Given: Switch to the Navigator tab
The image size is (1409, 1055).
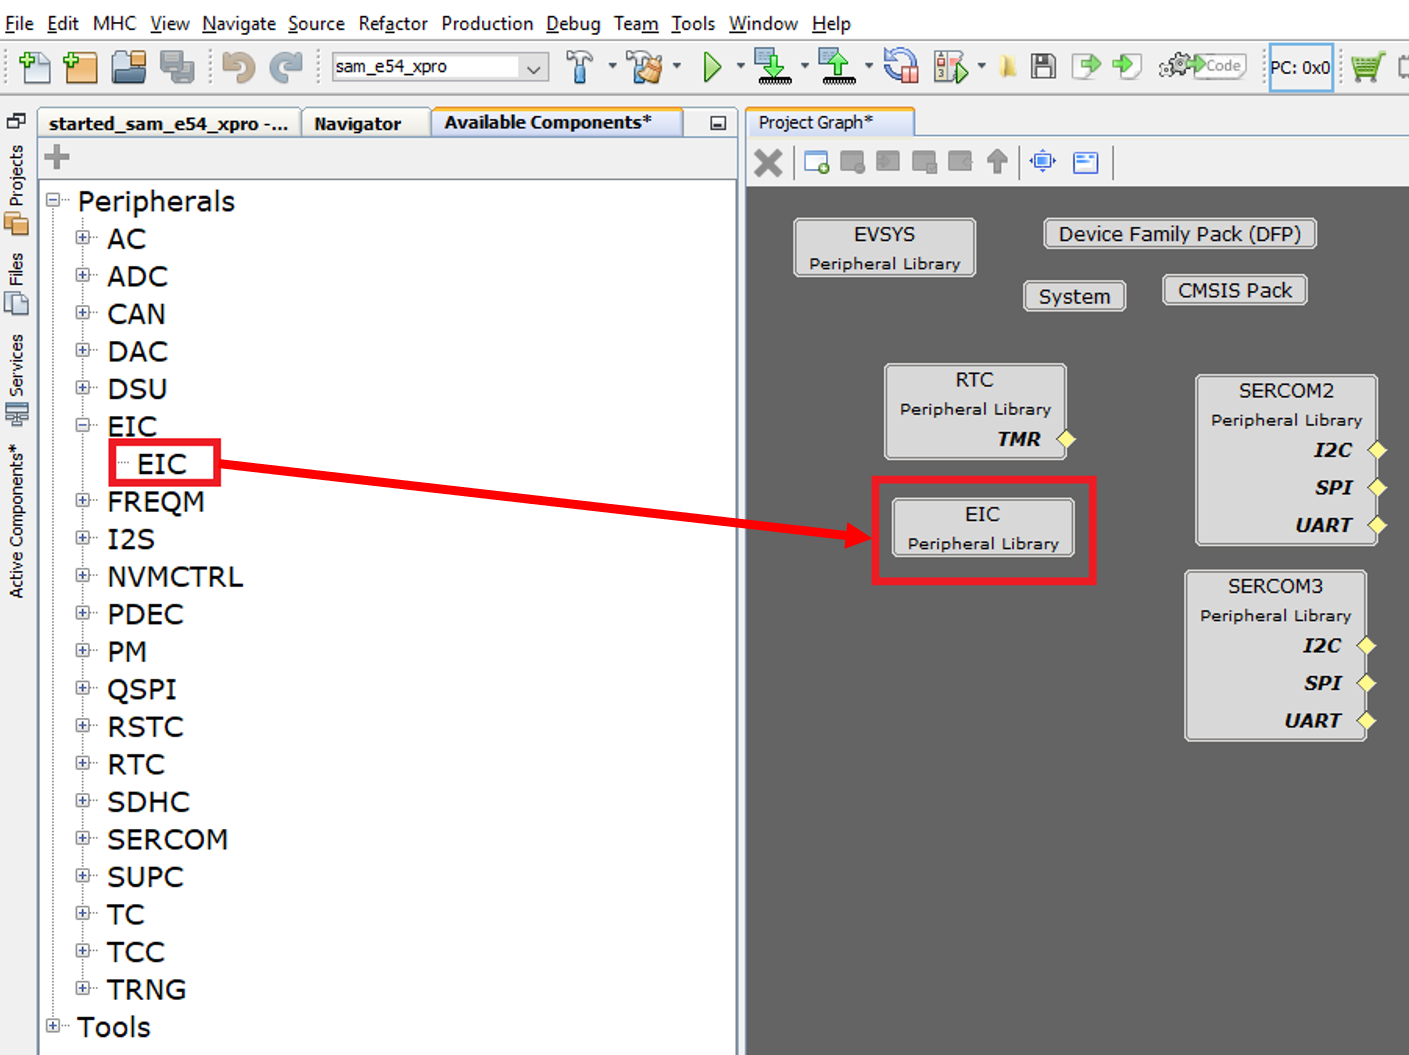Looking at the screenshot, I should point(357,123).
